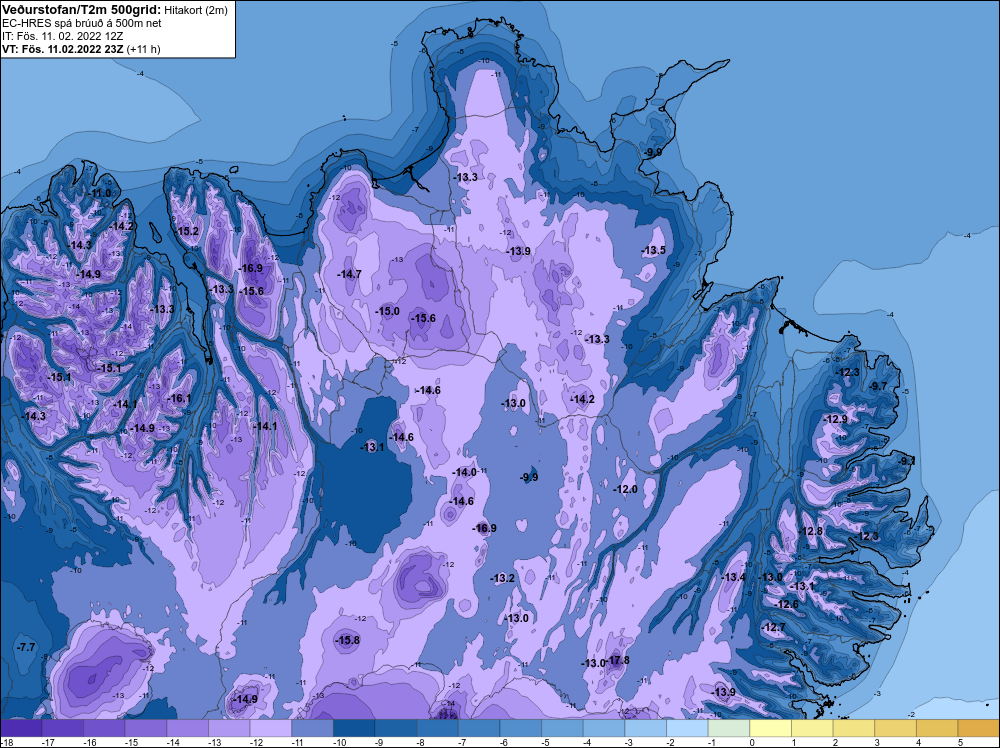Click the -13.5 temperature value
1000x748 pixels.
pos(654,250)
